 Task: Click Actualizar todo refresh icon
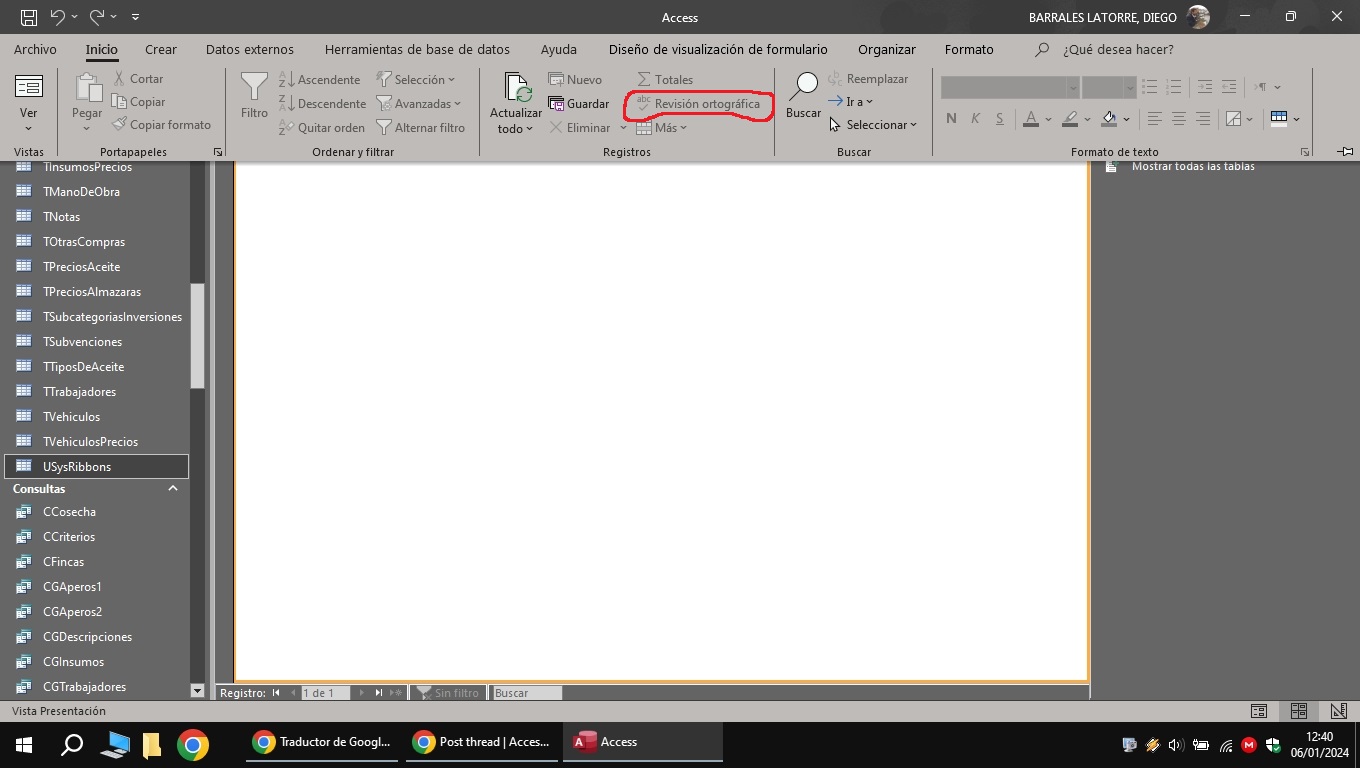(516, 88)
